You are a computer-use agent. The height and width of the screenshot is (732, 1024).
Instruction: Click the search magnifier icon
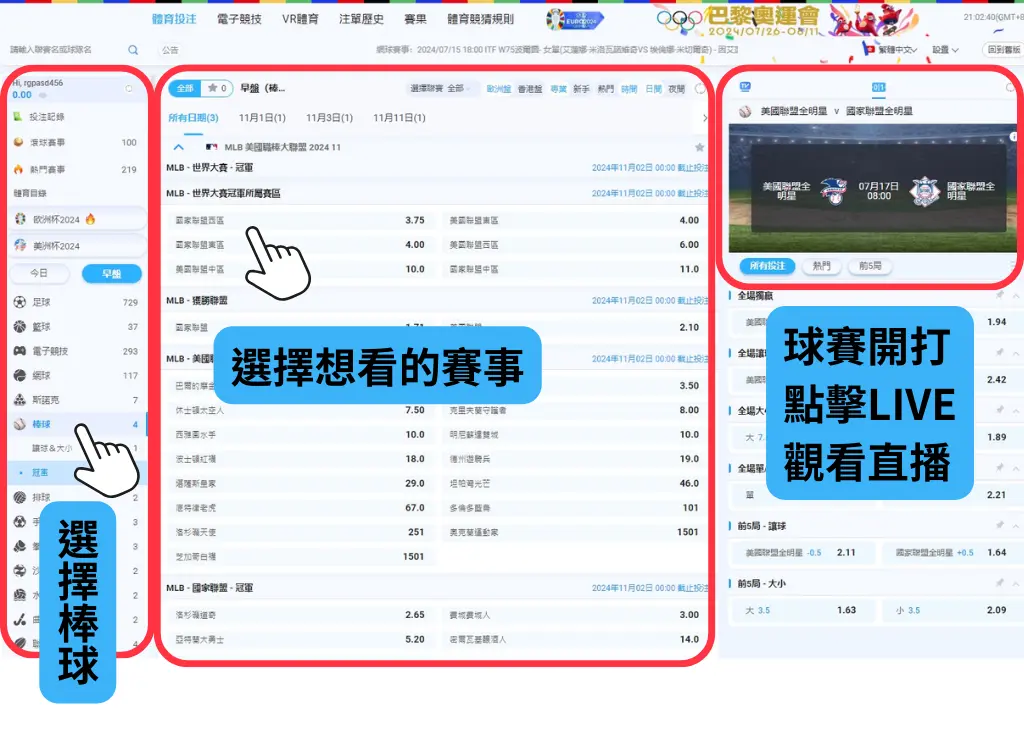[133, 50]
